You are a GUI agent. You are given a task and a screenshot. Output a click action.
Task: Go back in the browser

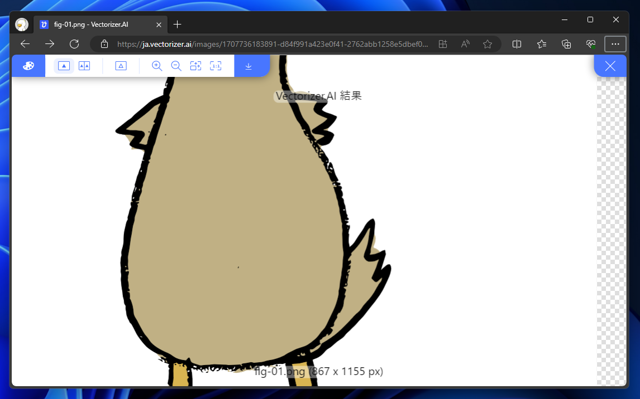click(25, 44)
